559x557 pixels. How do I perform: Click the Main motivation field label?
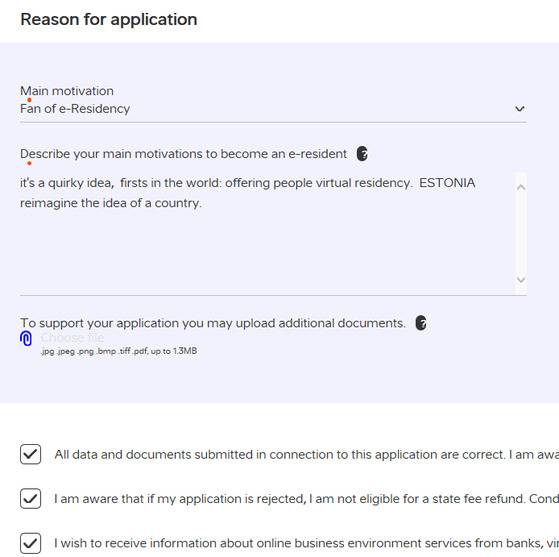pos(67,91)
